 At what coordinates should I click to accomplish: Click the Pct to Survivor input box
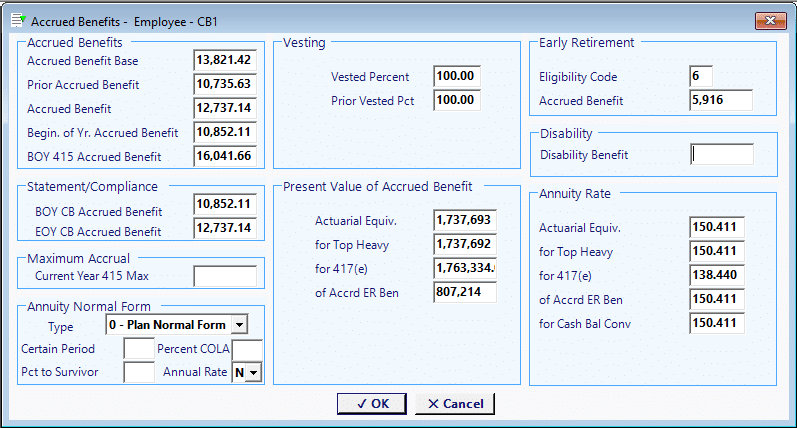click(139, 372)
